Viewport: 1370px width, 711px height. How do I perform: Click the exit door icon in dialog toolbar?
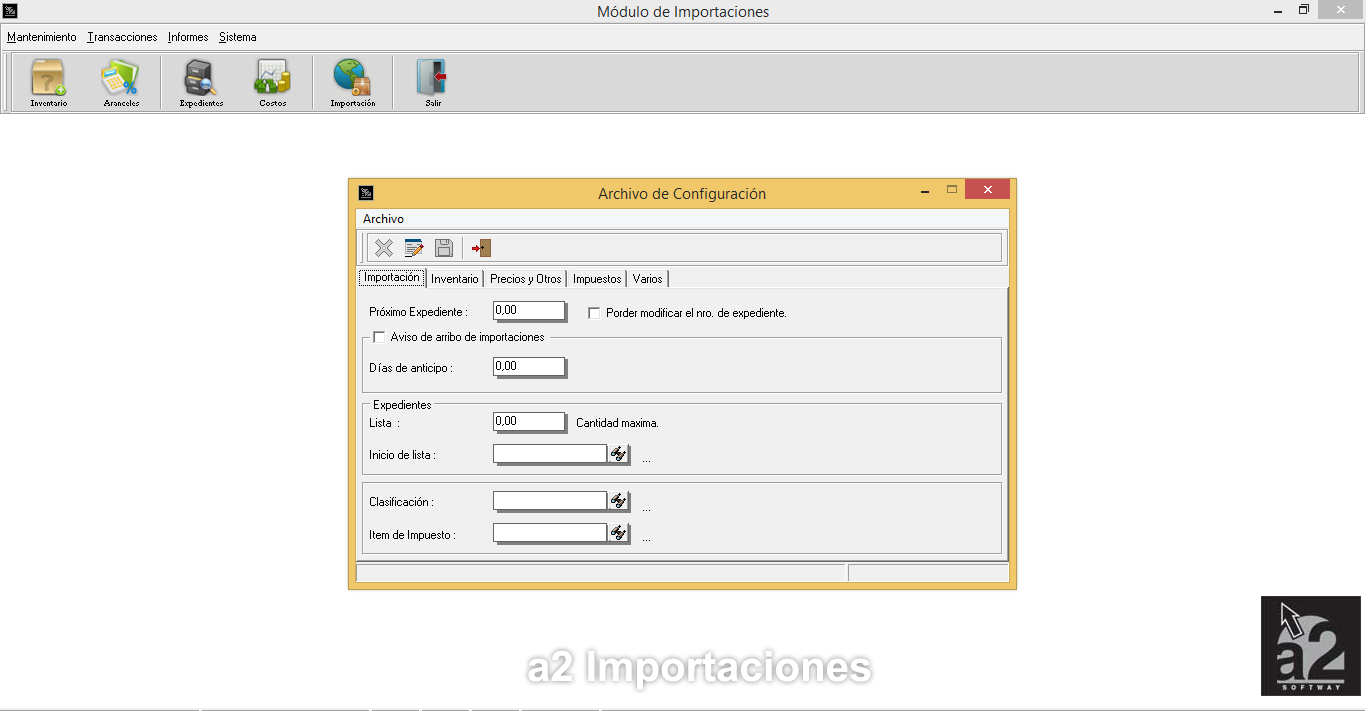tap(481, 248)
